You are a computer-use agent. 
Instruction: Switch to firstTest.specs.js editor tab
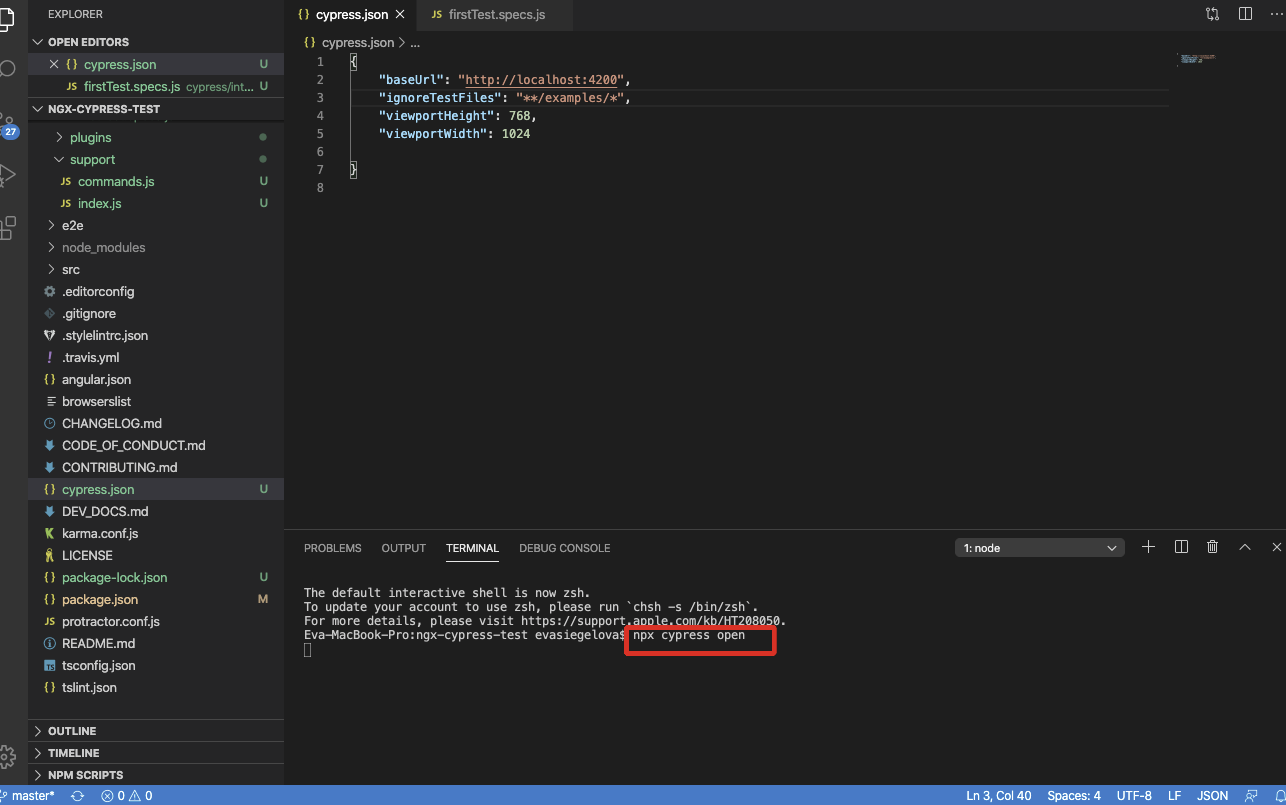coord(496,15)
